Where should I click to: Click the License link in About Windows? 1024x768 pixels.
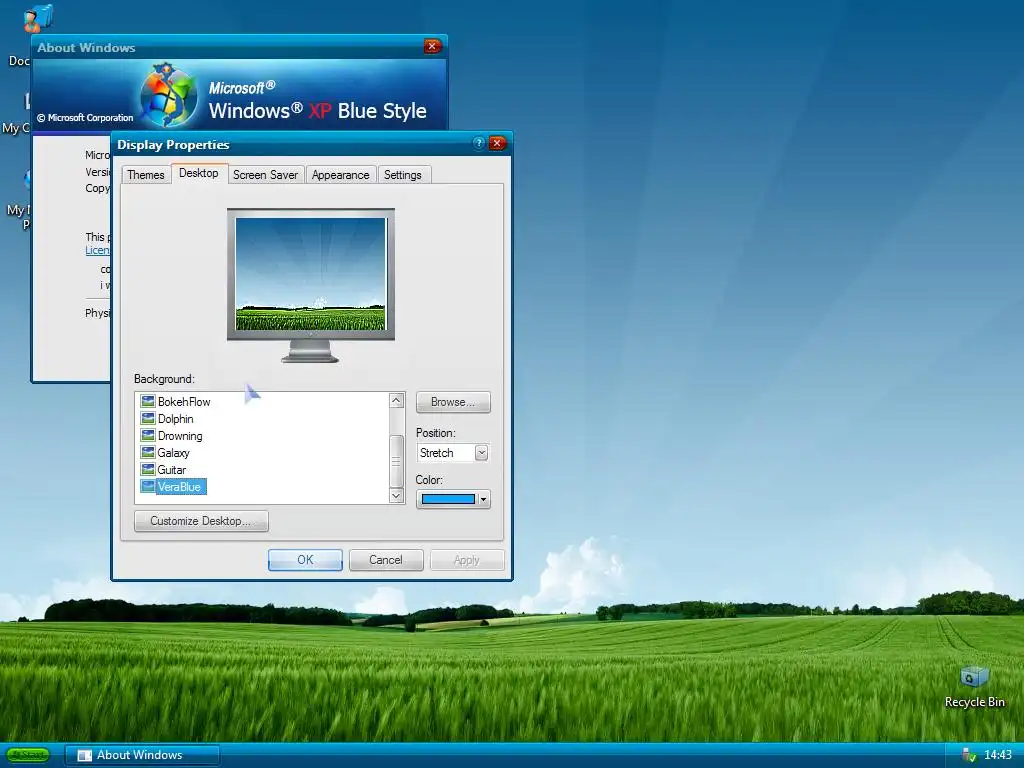pyautogui.click(x=97, y=250)
